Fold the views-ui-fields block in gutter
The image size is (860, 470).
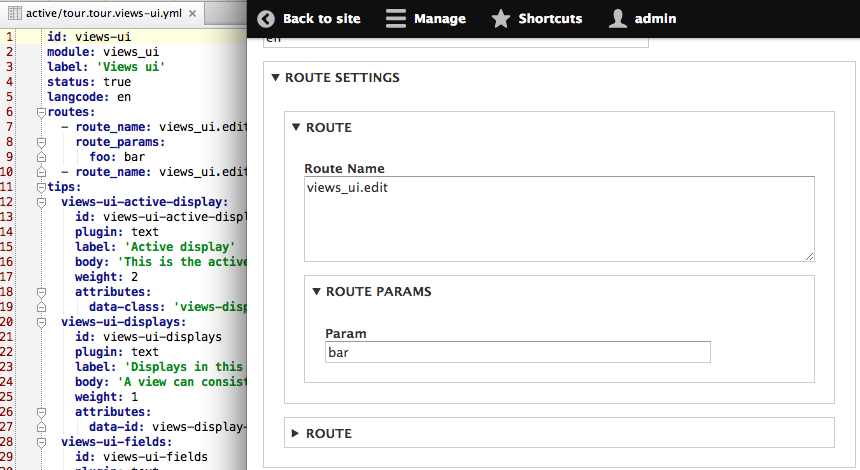click(41, 442)
